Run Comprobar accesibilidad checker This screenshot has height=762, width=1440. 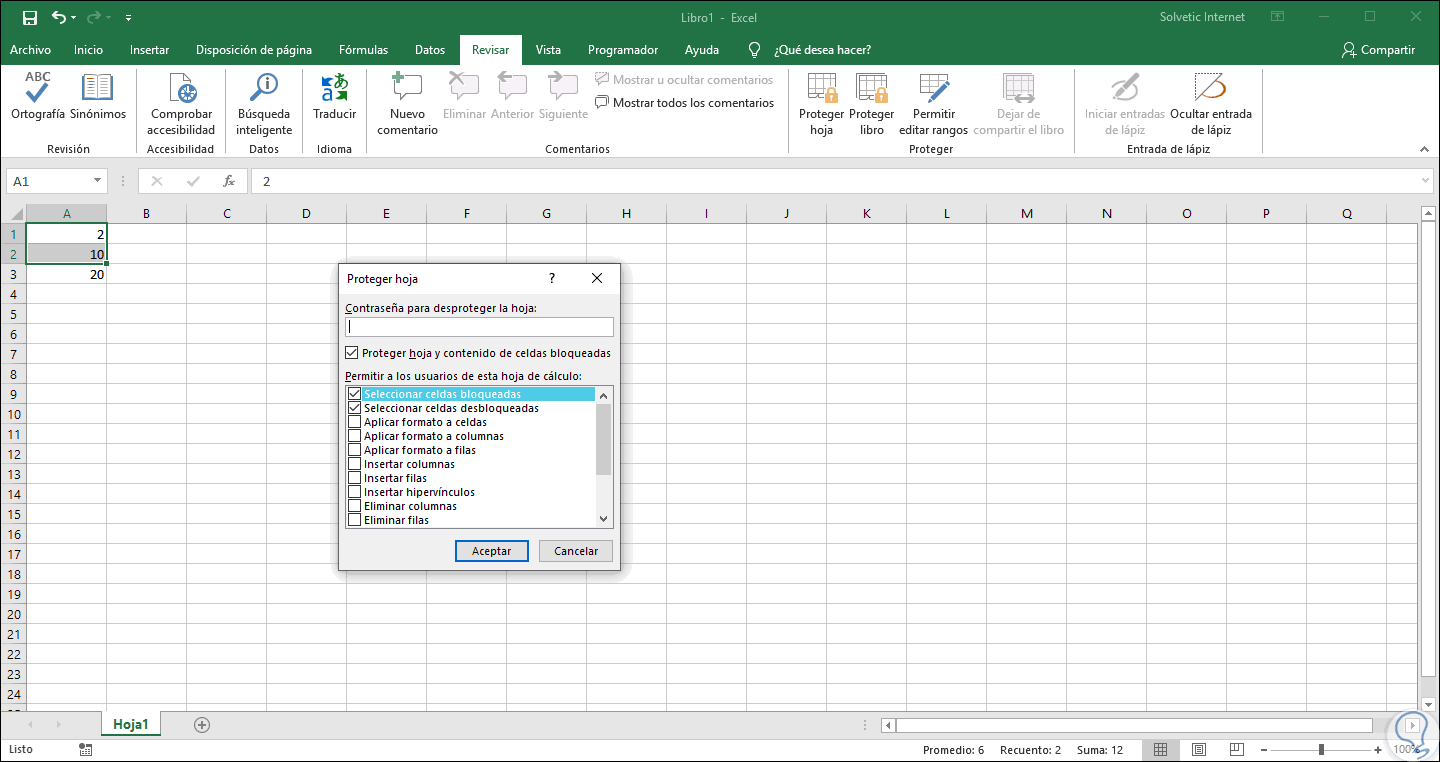(x=181, y=89)
